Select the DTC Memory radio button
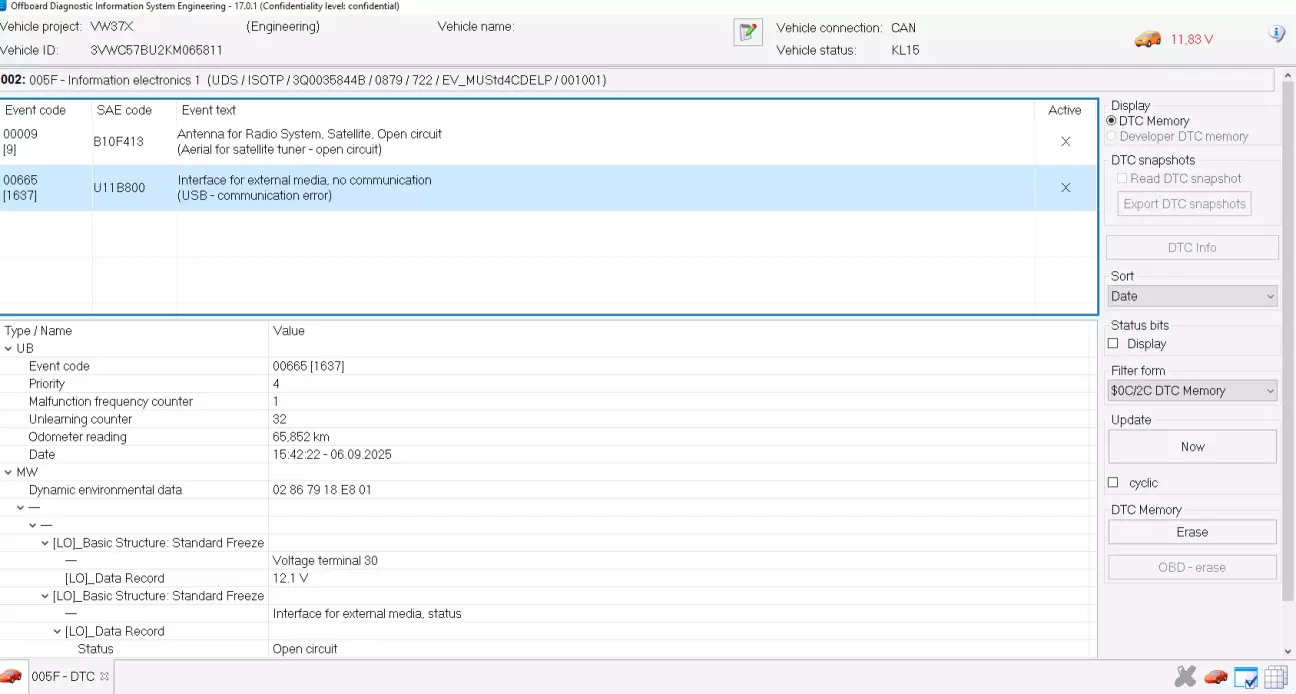The image size is (1296, 694). tap(1112, 121)
